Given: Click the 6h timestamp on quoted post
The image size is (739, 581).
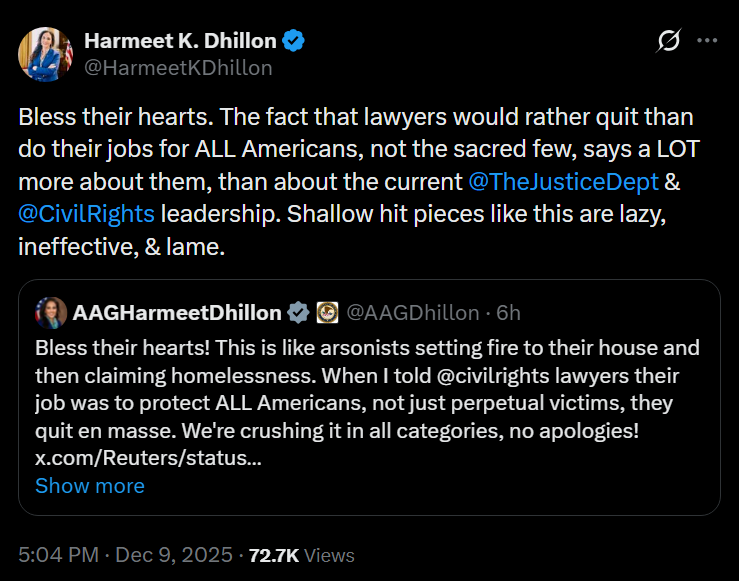Looking at the screenshot, I should [x=508, y=313].
